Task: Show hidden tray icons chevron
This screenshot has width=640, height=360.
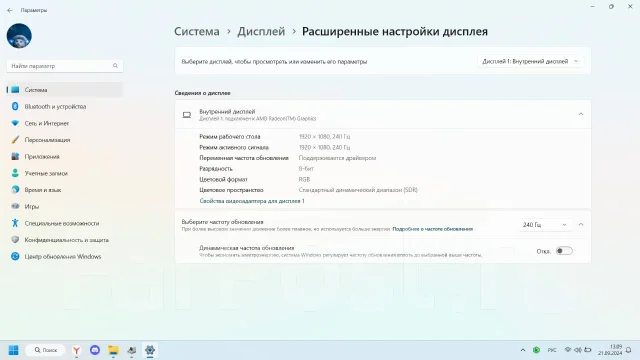Action: (x=523, y=350)
